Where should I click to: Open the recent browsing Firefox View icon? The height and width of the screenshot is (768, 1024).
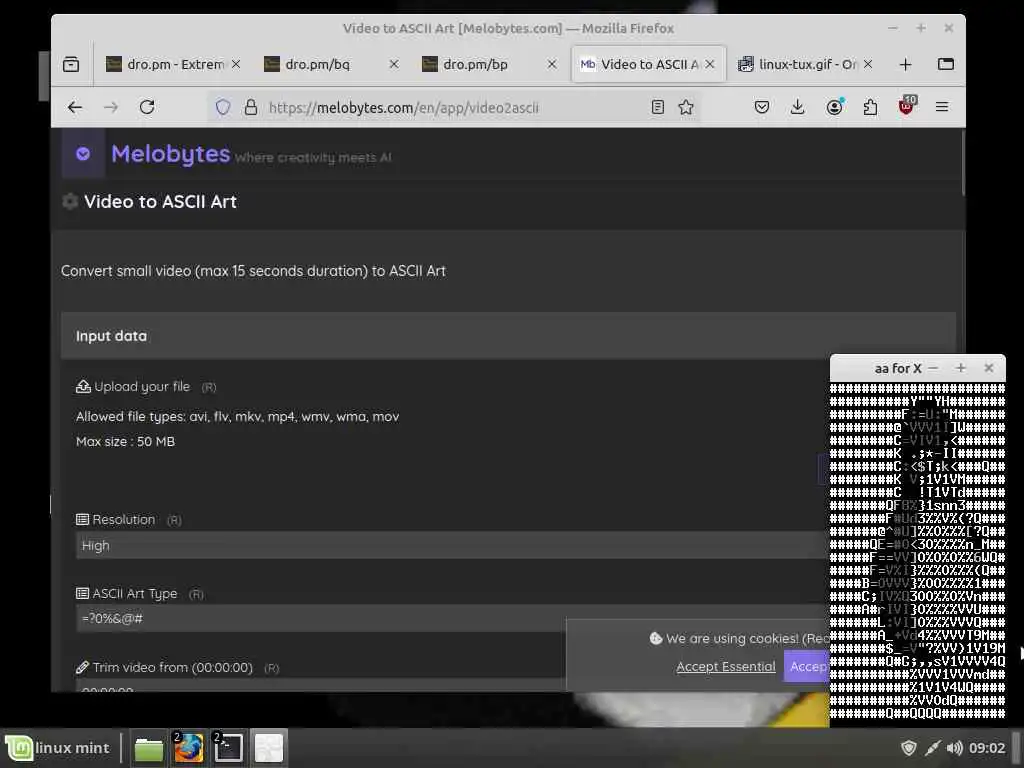pyautogui.click(x=71, y=64)
